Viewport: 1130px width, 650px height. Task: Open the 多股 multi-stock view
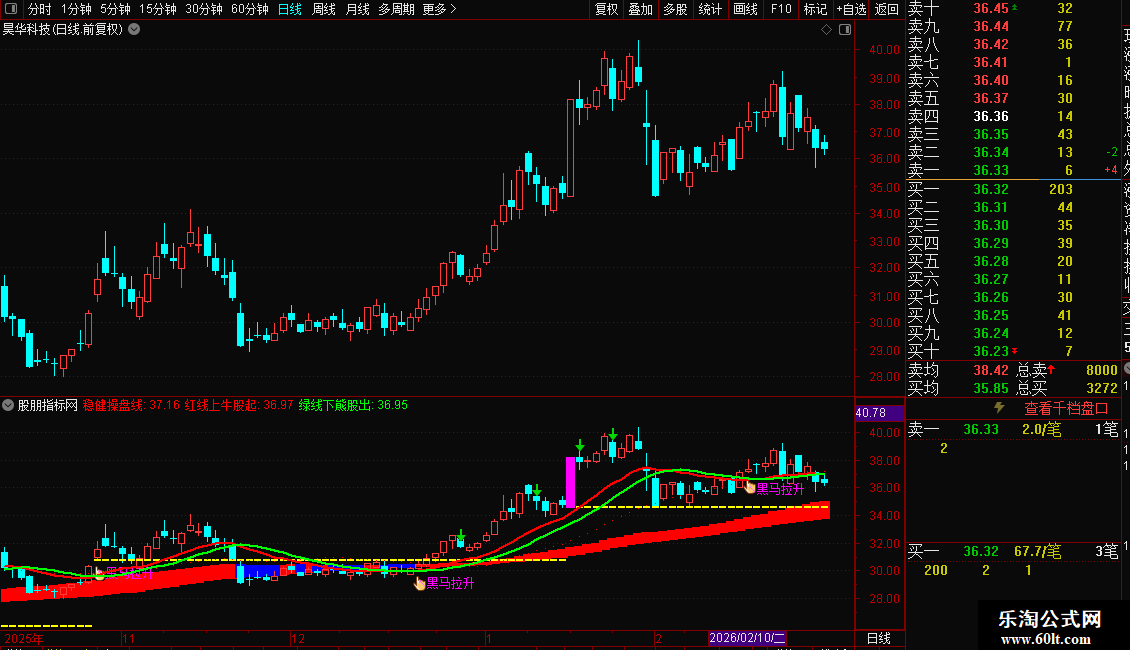click(675, 9)
